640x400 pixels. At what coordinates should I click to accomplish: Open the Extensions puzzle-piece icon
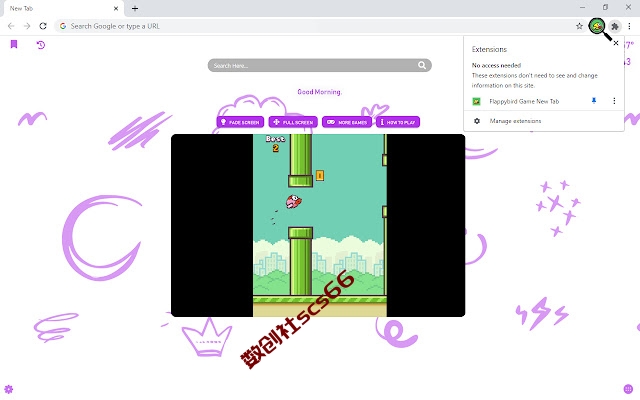615,27
